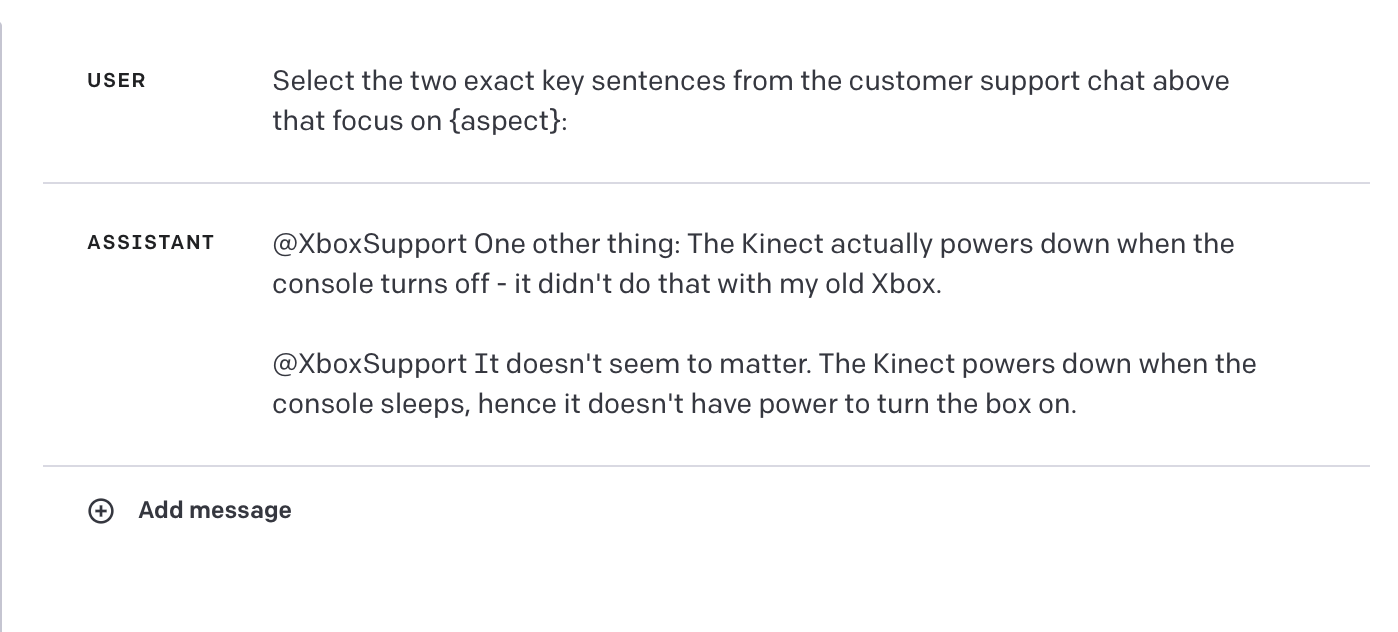Image resolution: width=1398 pixels, height=632 pixels.
Task: Click the phrase "It doesn't seem to matter."
Action: click(x=640, y=364)
